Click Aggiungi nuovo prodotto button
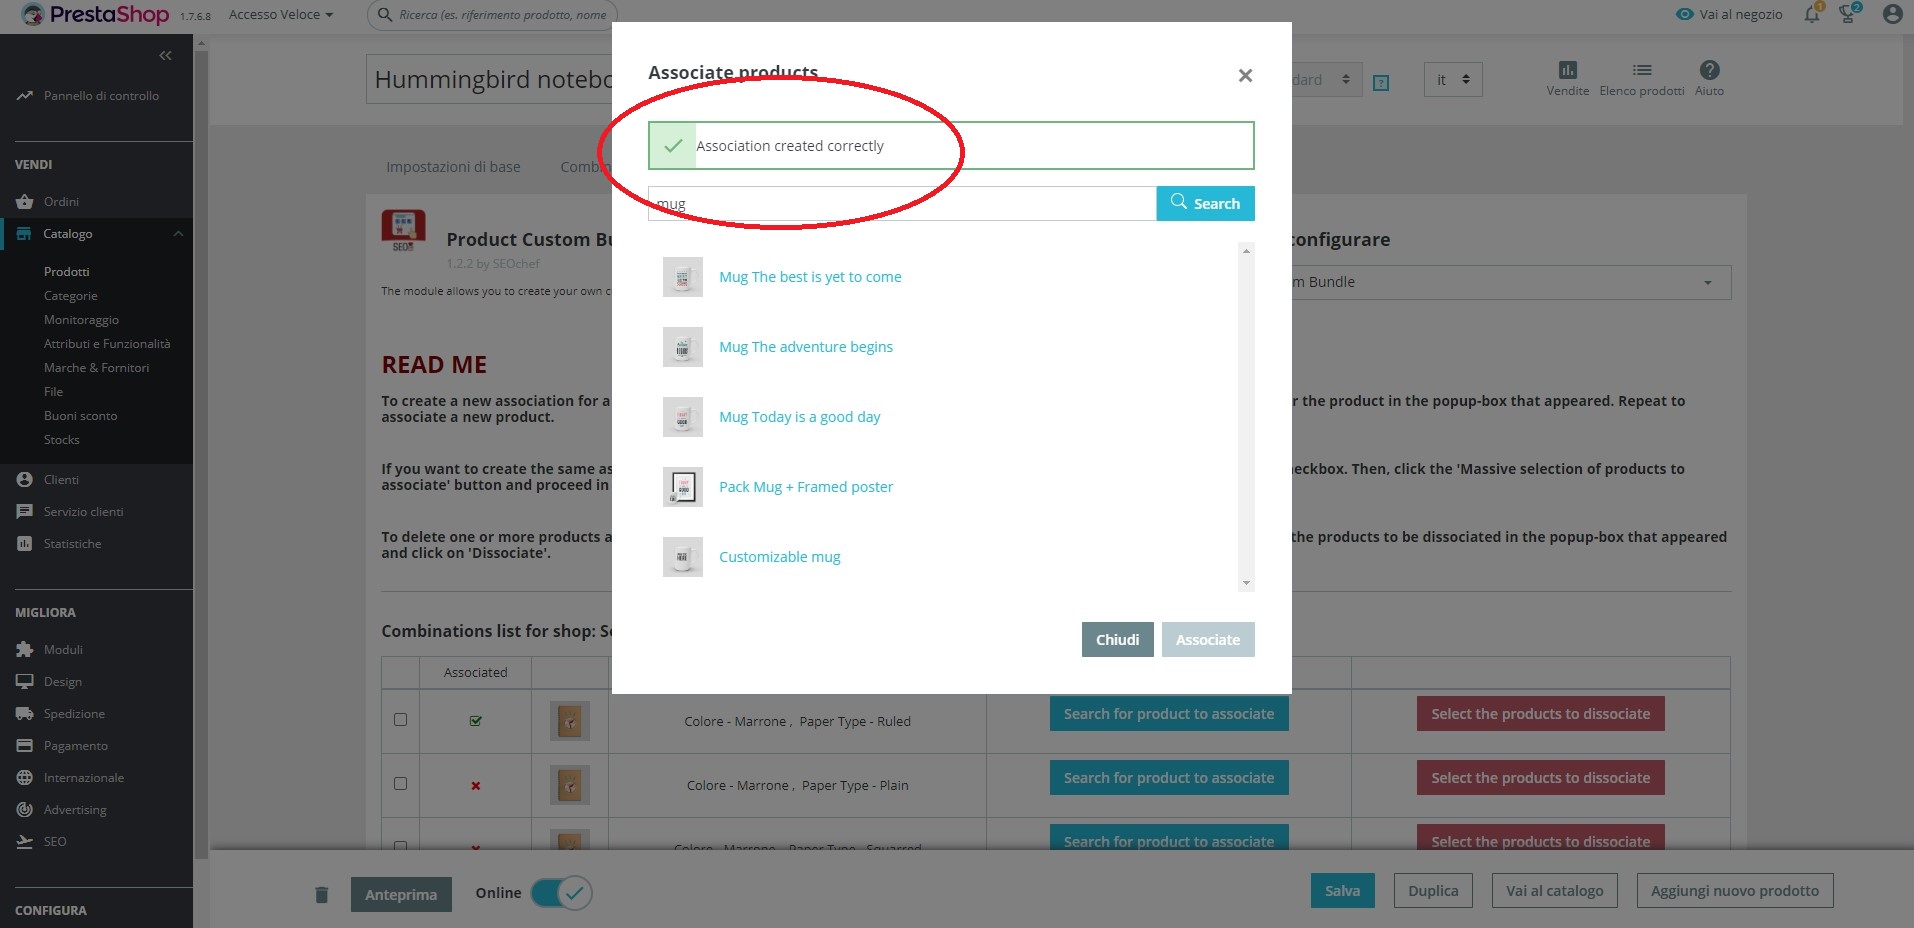This screenshot has height=928, width=1914. [1735, 891]
